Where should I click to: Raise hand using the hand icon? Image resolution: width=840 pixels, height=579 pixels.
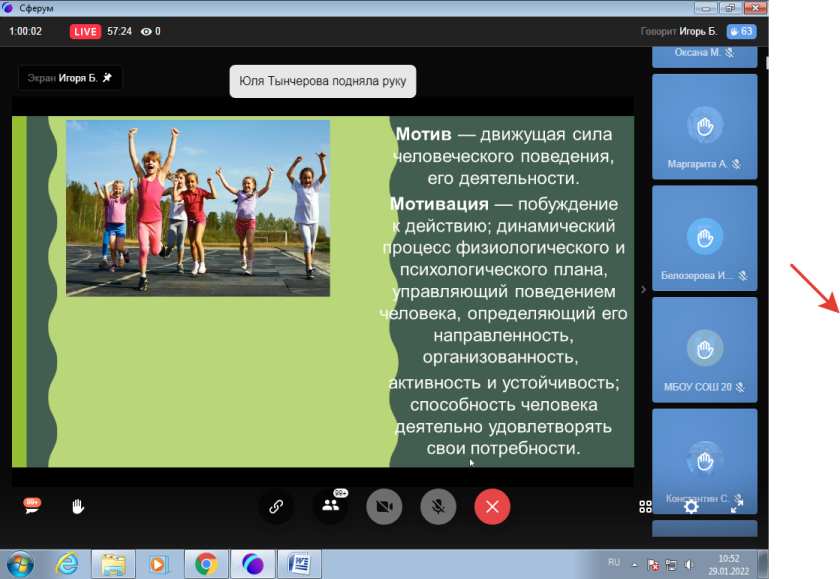click(78, 506)
